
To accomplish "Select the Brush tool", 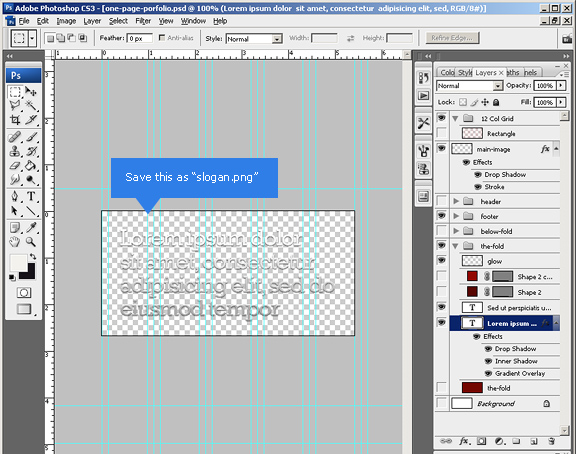I will tap(31, 137).
